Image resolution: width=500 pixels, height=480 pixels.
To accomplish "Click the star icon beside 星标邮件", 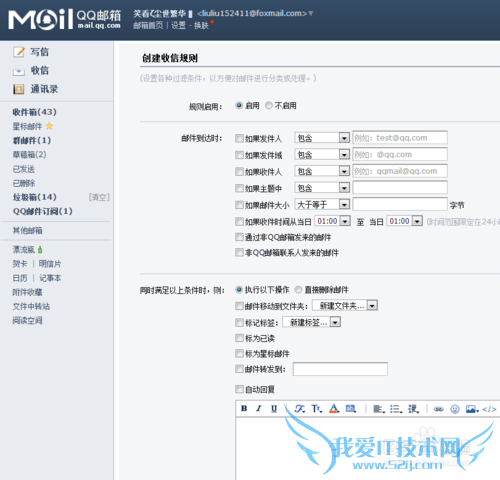I will point(49,126).
